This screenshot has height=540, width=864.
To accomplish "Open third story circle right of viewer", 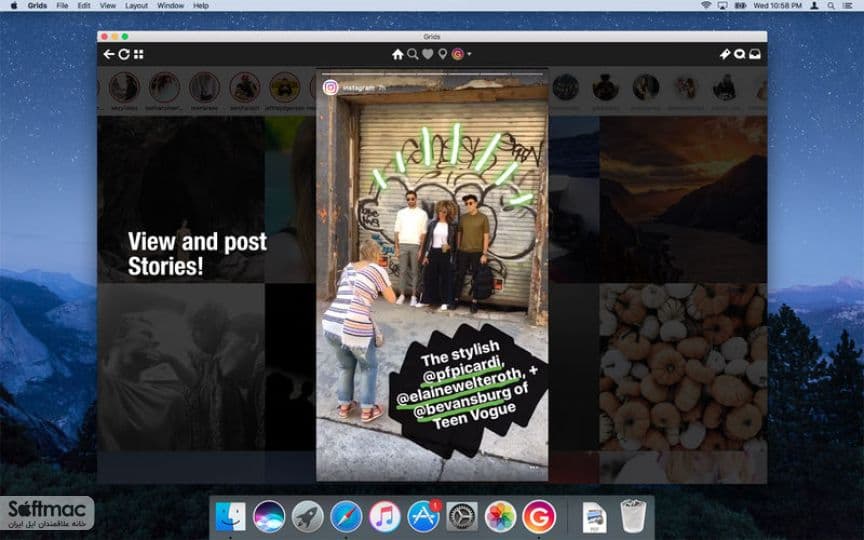I will [646, 87].
